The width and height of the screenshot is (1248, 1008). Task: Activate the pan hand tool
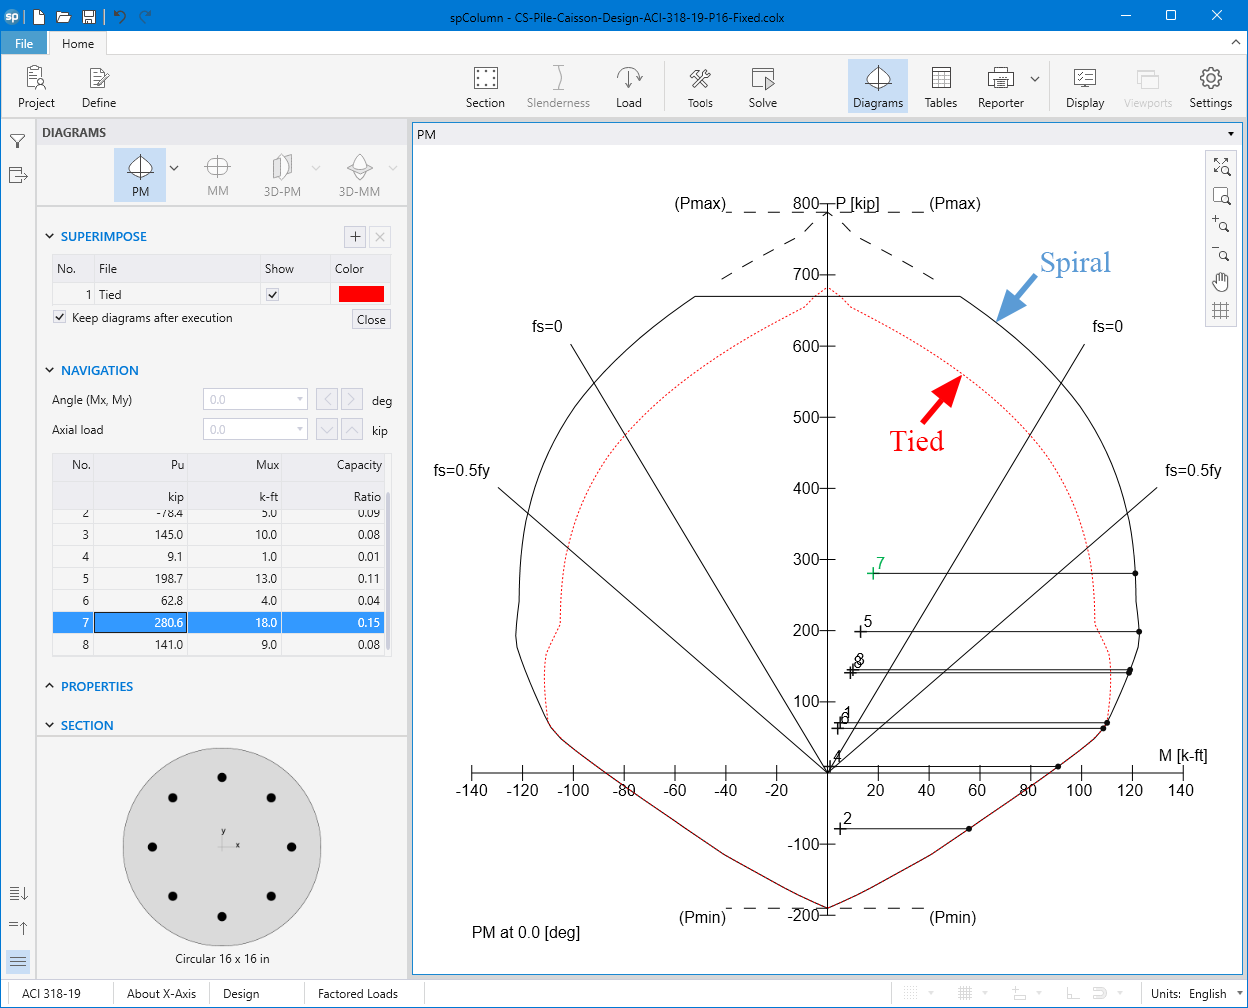coord(1221,282)
